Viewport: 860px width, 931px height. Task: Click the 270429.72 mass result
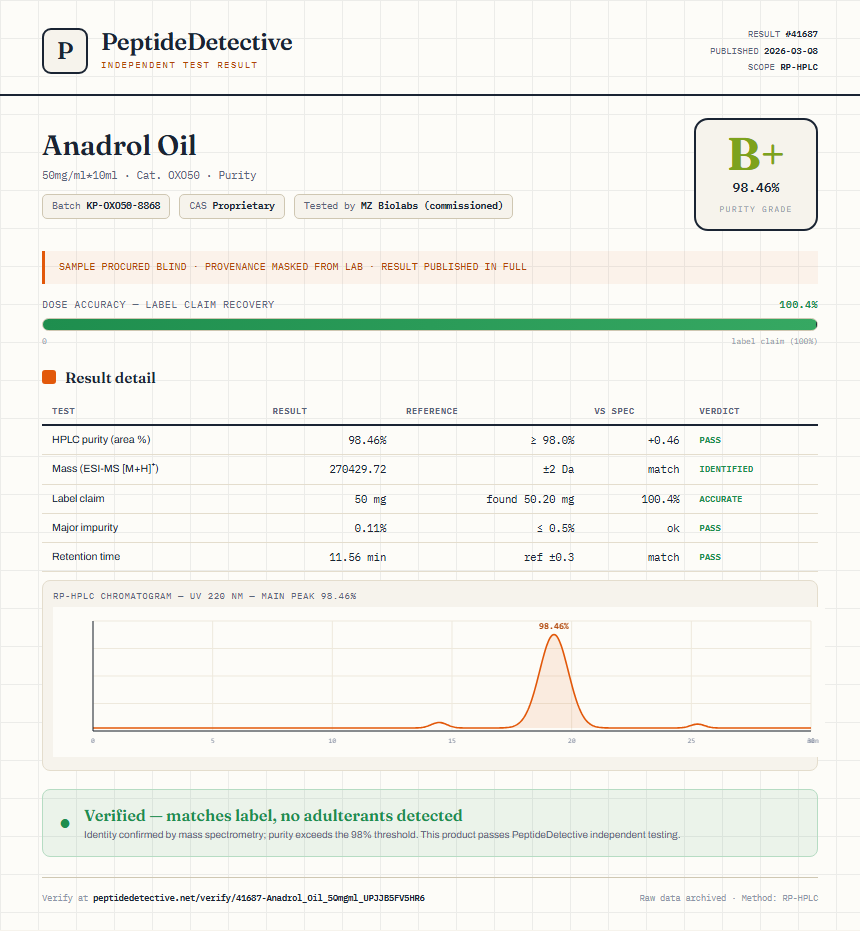[x=358, y=469]
